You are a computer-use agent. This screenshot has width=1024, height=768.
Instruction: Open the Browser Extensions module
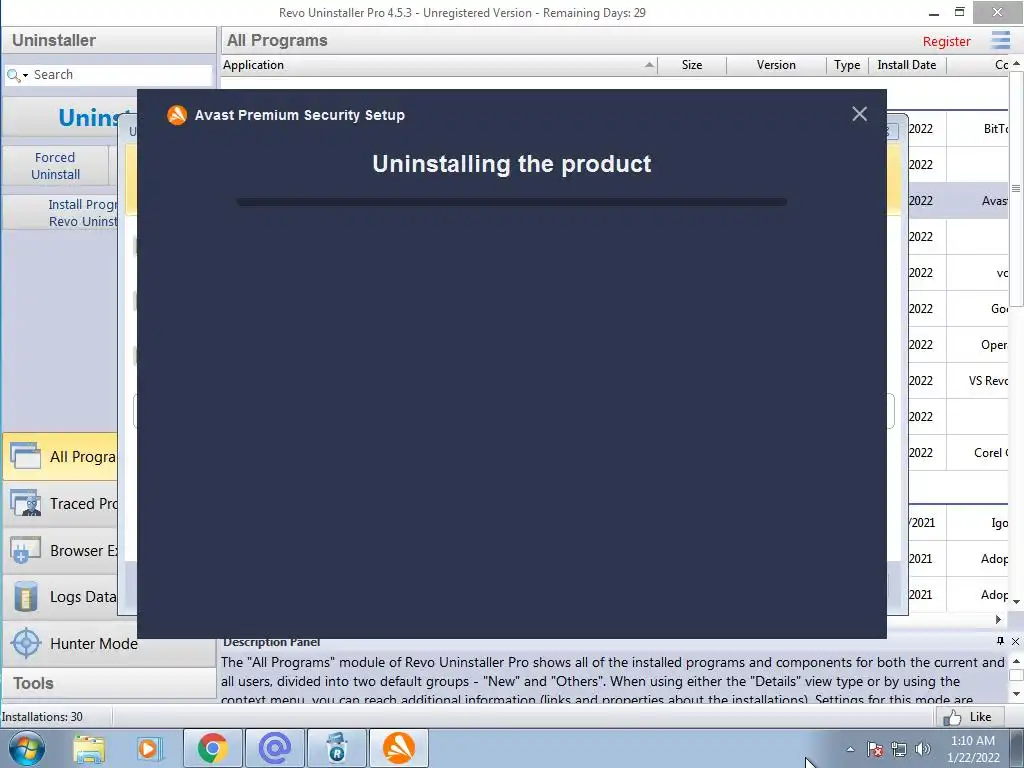61,551
